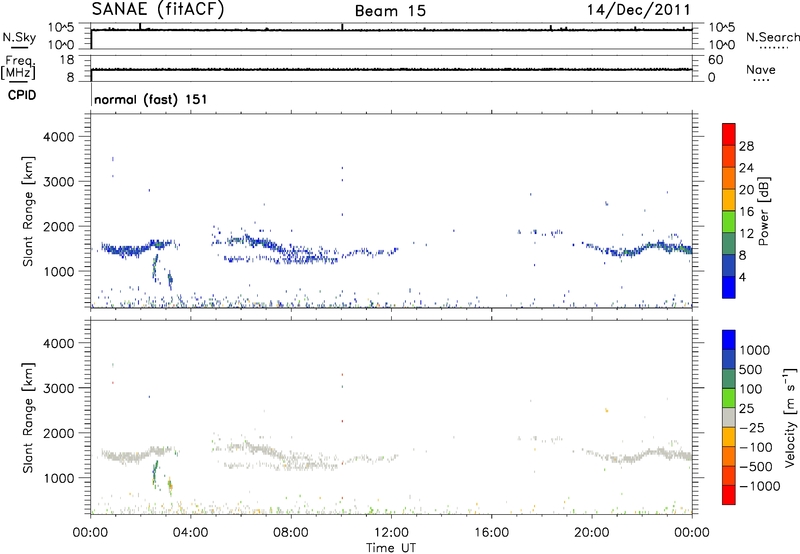Click the solid N.Sky legend line sample
This screenshot has width=800, height=554.
pos(19,48)
